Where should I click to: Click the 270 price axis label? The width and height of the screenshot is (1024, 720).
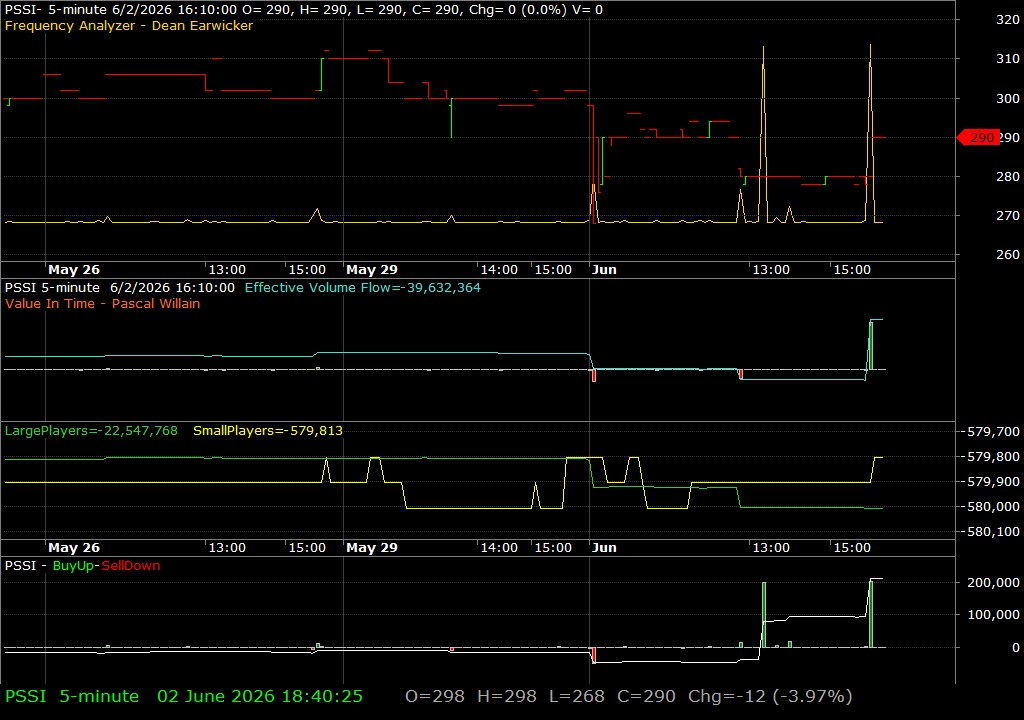pyautogui.click(x=1008, y=216)
